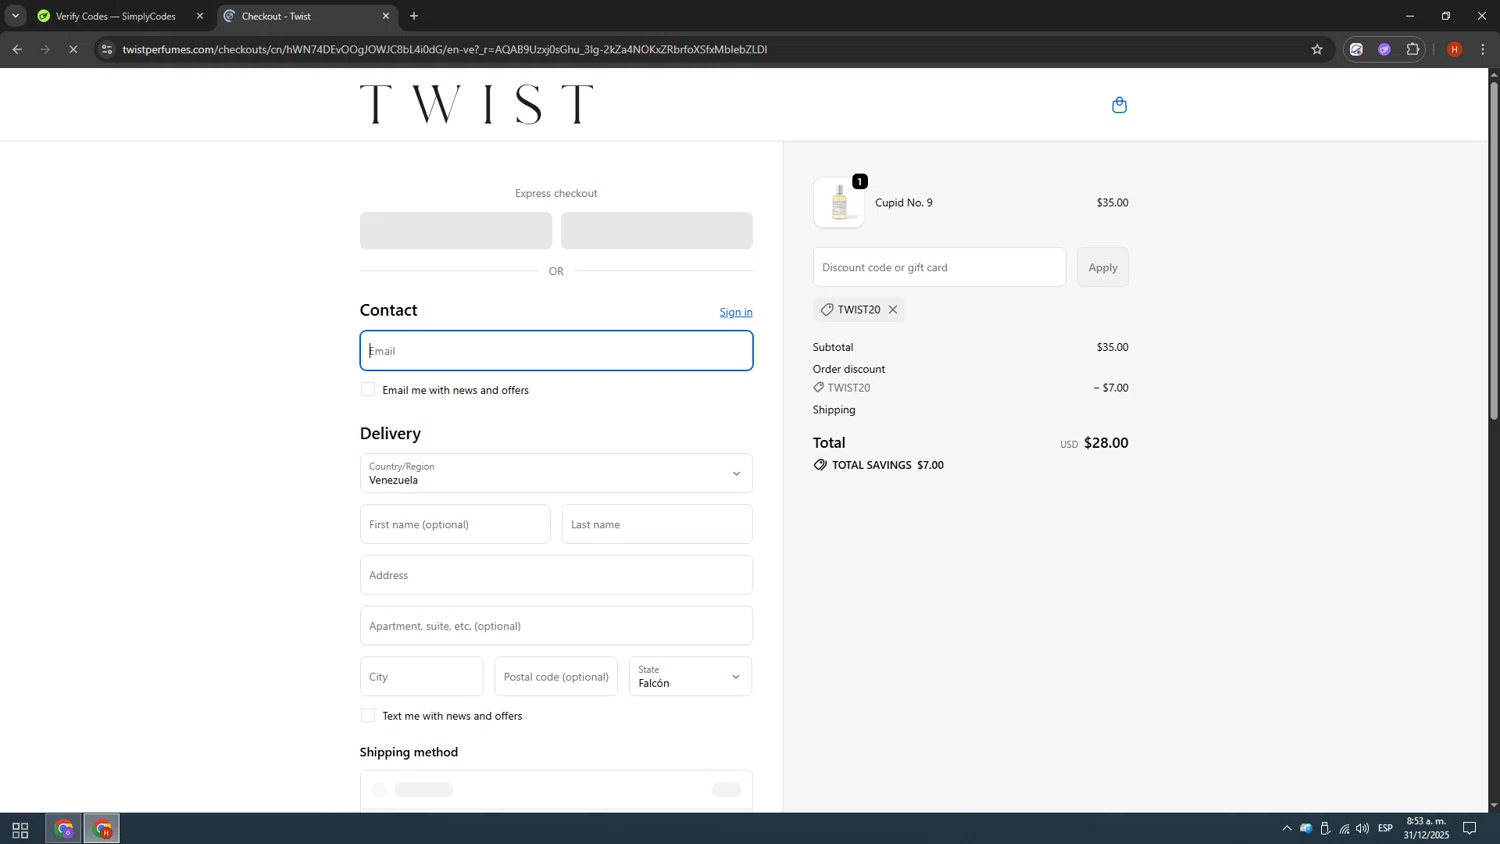Screen dimensions: 1500x844
Task: Switch to Verify Codes — SimplyCodes tab
Action: pyautogui.click(x=116, y=16)
